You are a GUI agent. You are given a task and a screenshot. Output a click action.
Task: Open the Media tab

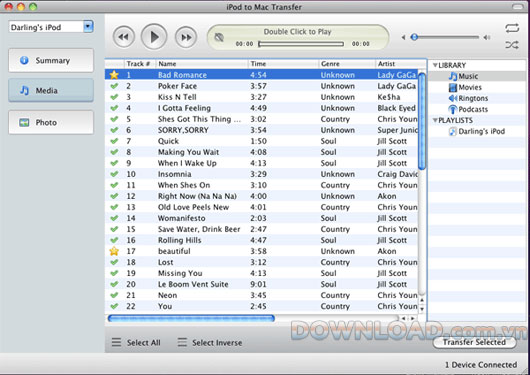[x=51, y=90]
